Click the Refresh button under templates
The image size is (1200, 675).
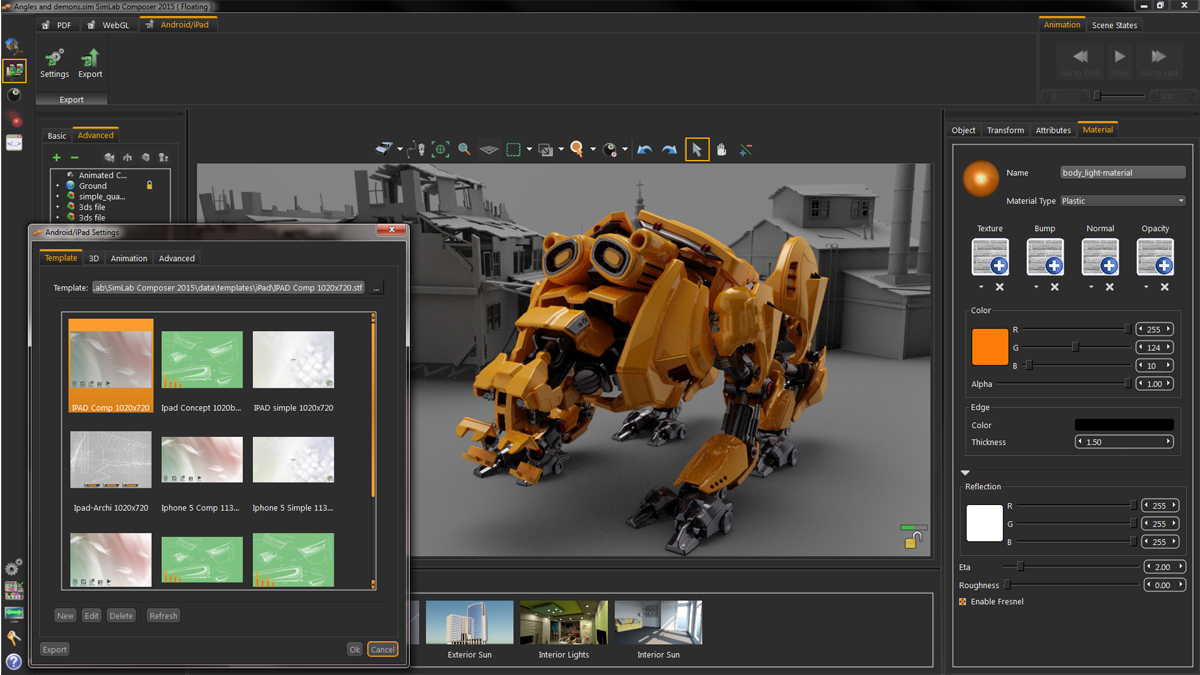[163, 616]
